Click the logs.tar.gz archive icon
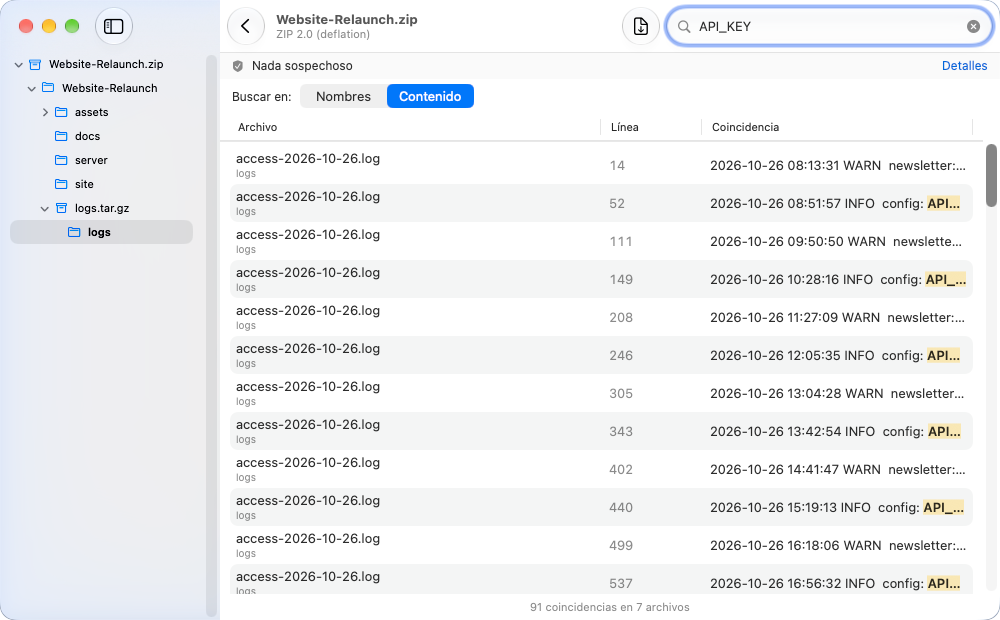 [x=61, y=208]
